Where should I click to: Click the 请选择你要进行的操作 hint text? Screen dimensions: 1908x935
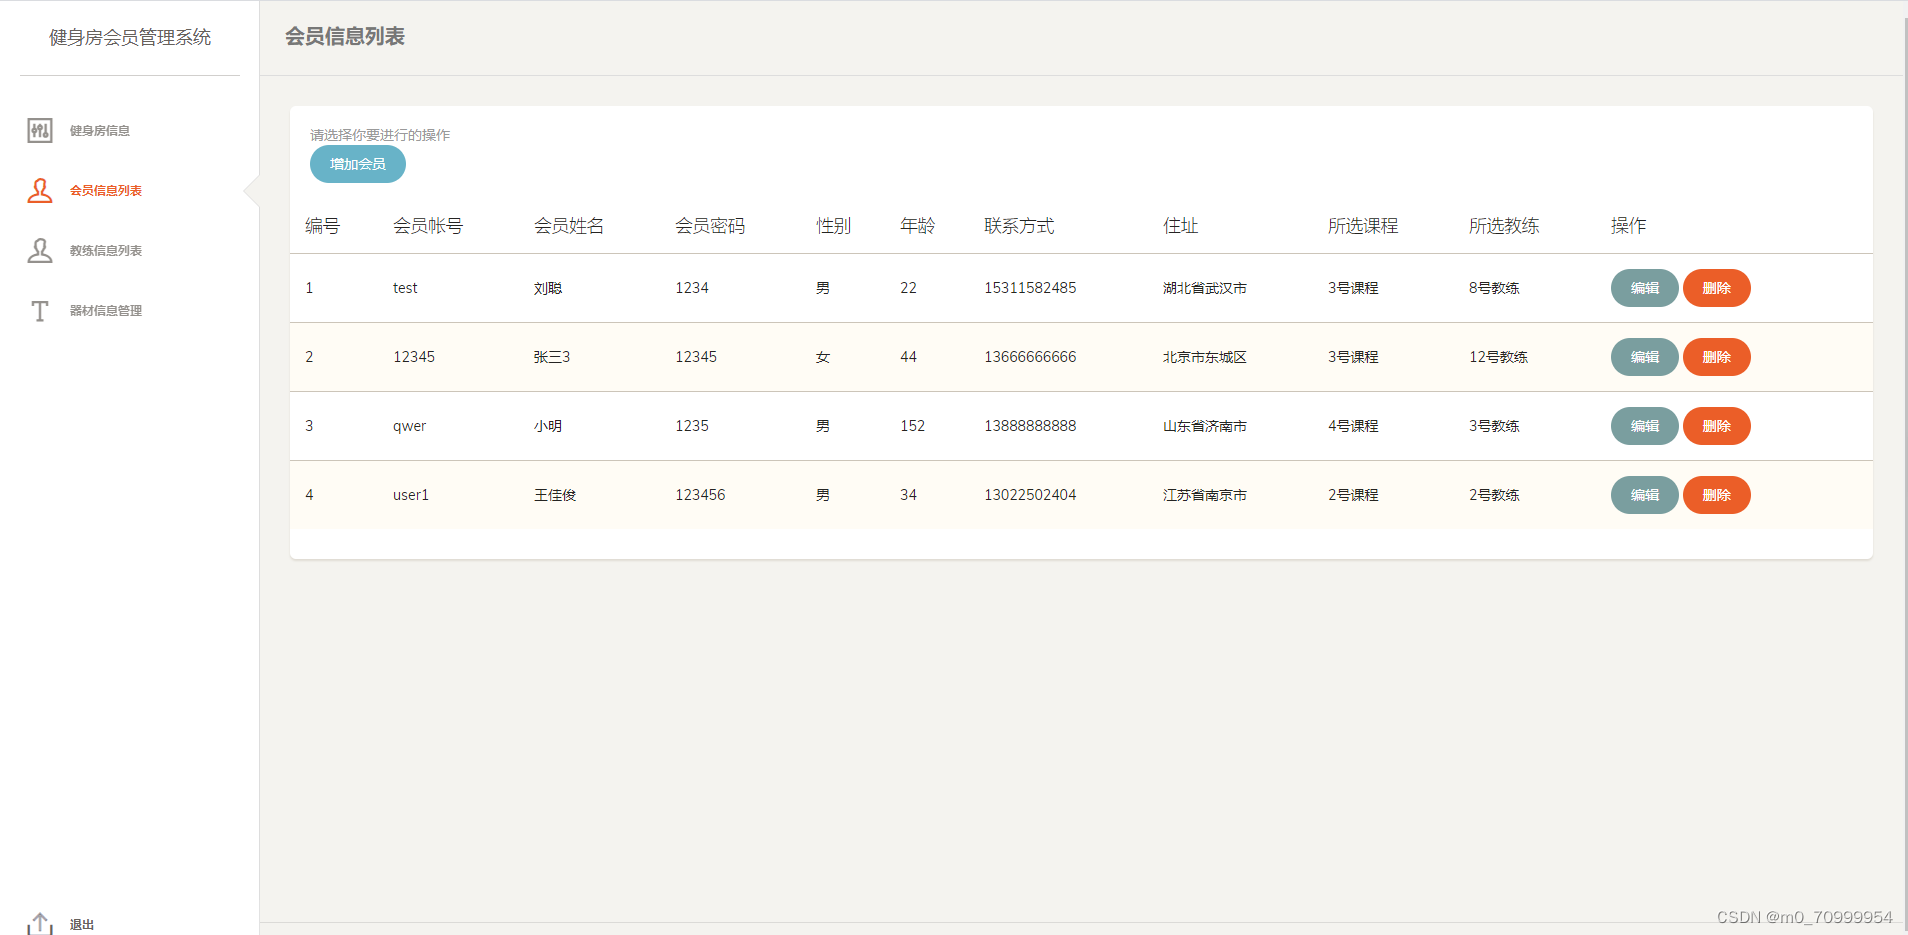pos(380,135)
